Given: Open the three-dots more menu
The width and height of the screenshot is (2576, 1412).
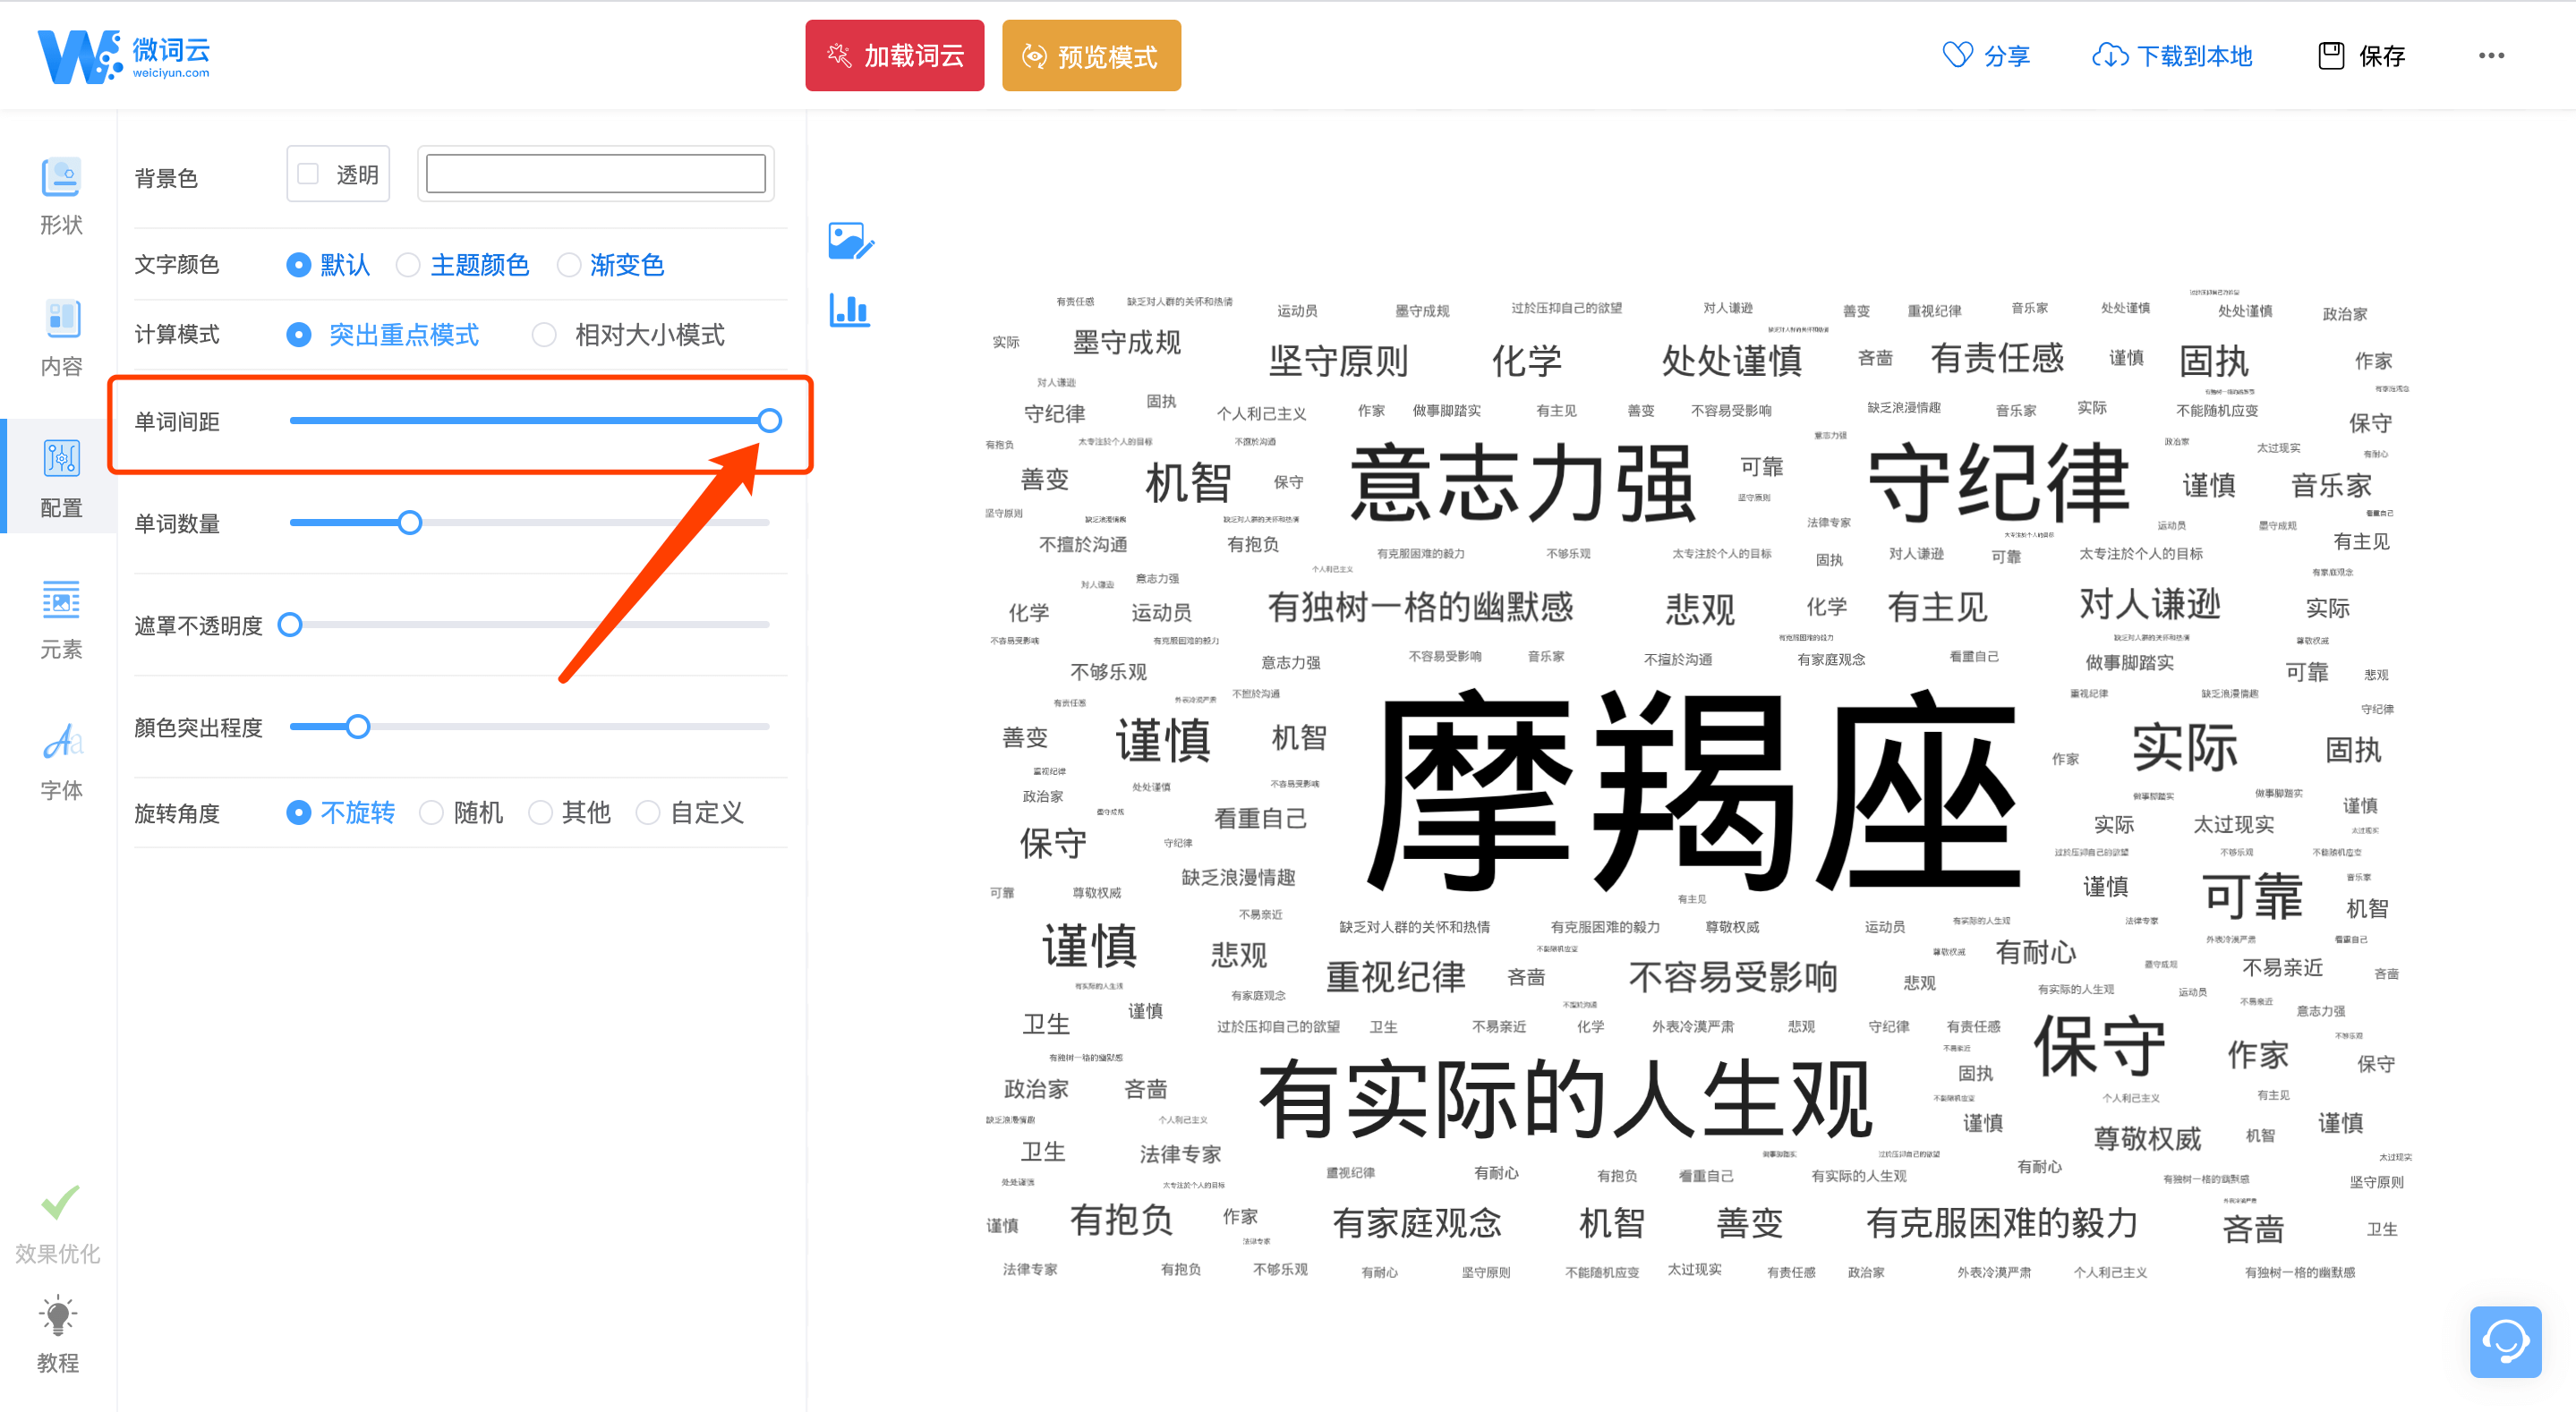Looking at the screenshot, I should 2491,56.
